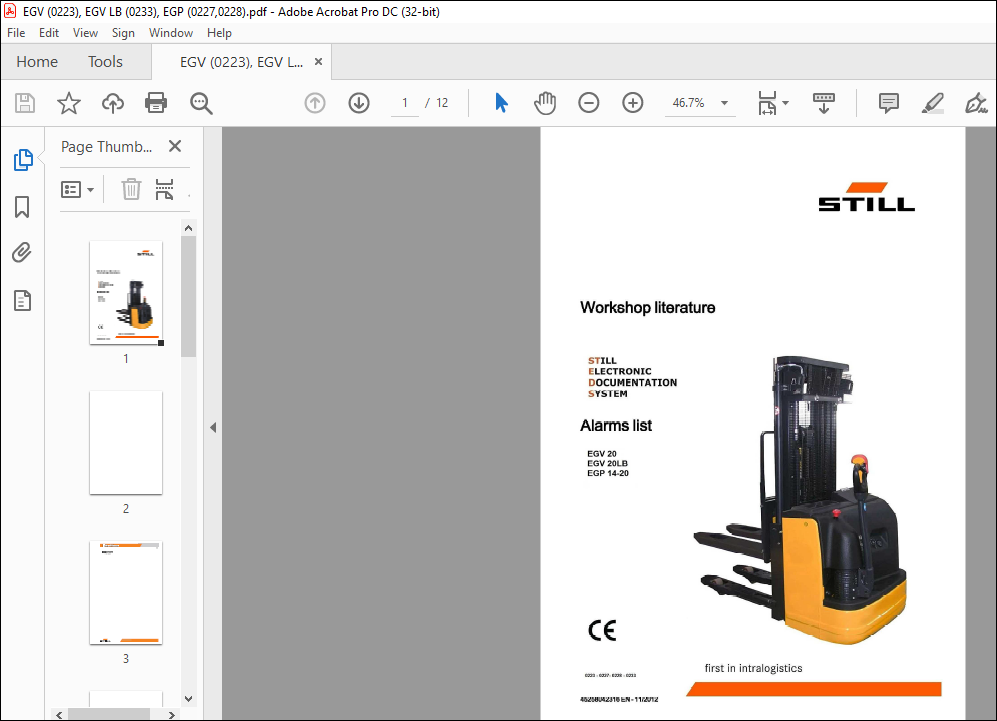Image resolution: width=997 pixels, height=721 pixels.
Task: Click the 'Page Thumb...' panel title
Action: (x=106, y=147)
